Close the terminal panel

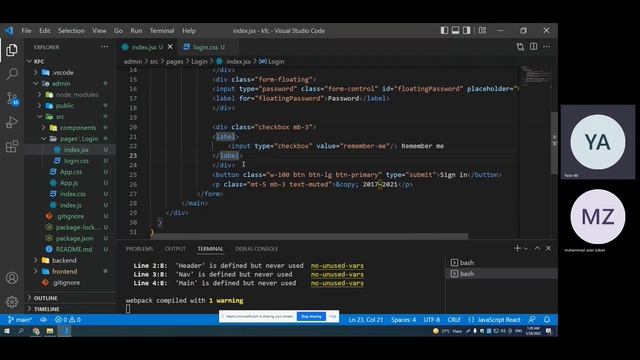[549, 248]
